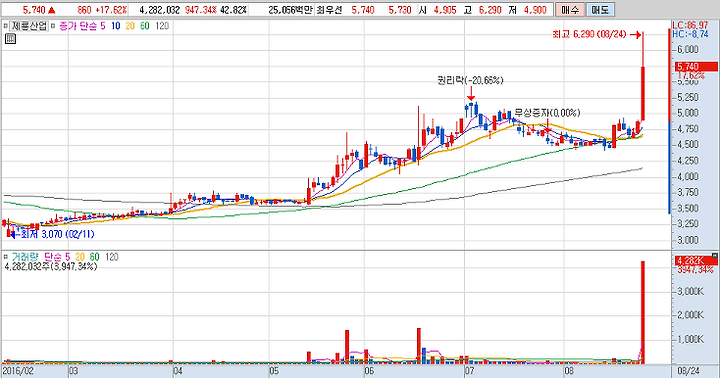
Task: Click the 최고 6,290 (08/24) label
Action: point(589,34)
